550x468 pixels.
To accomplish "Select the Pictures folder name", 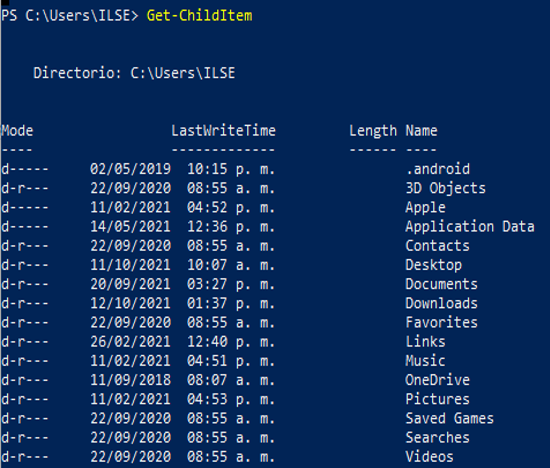I will (437, 399).
